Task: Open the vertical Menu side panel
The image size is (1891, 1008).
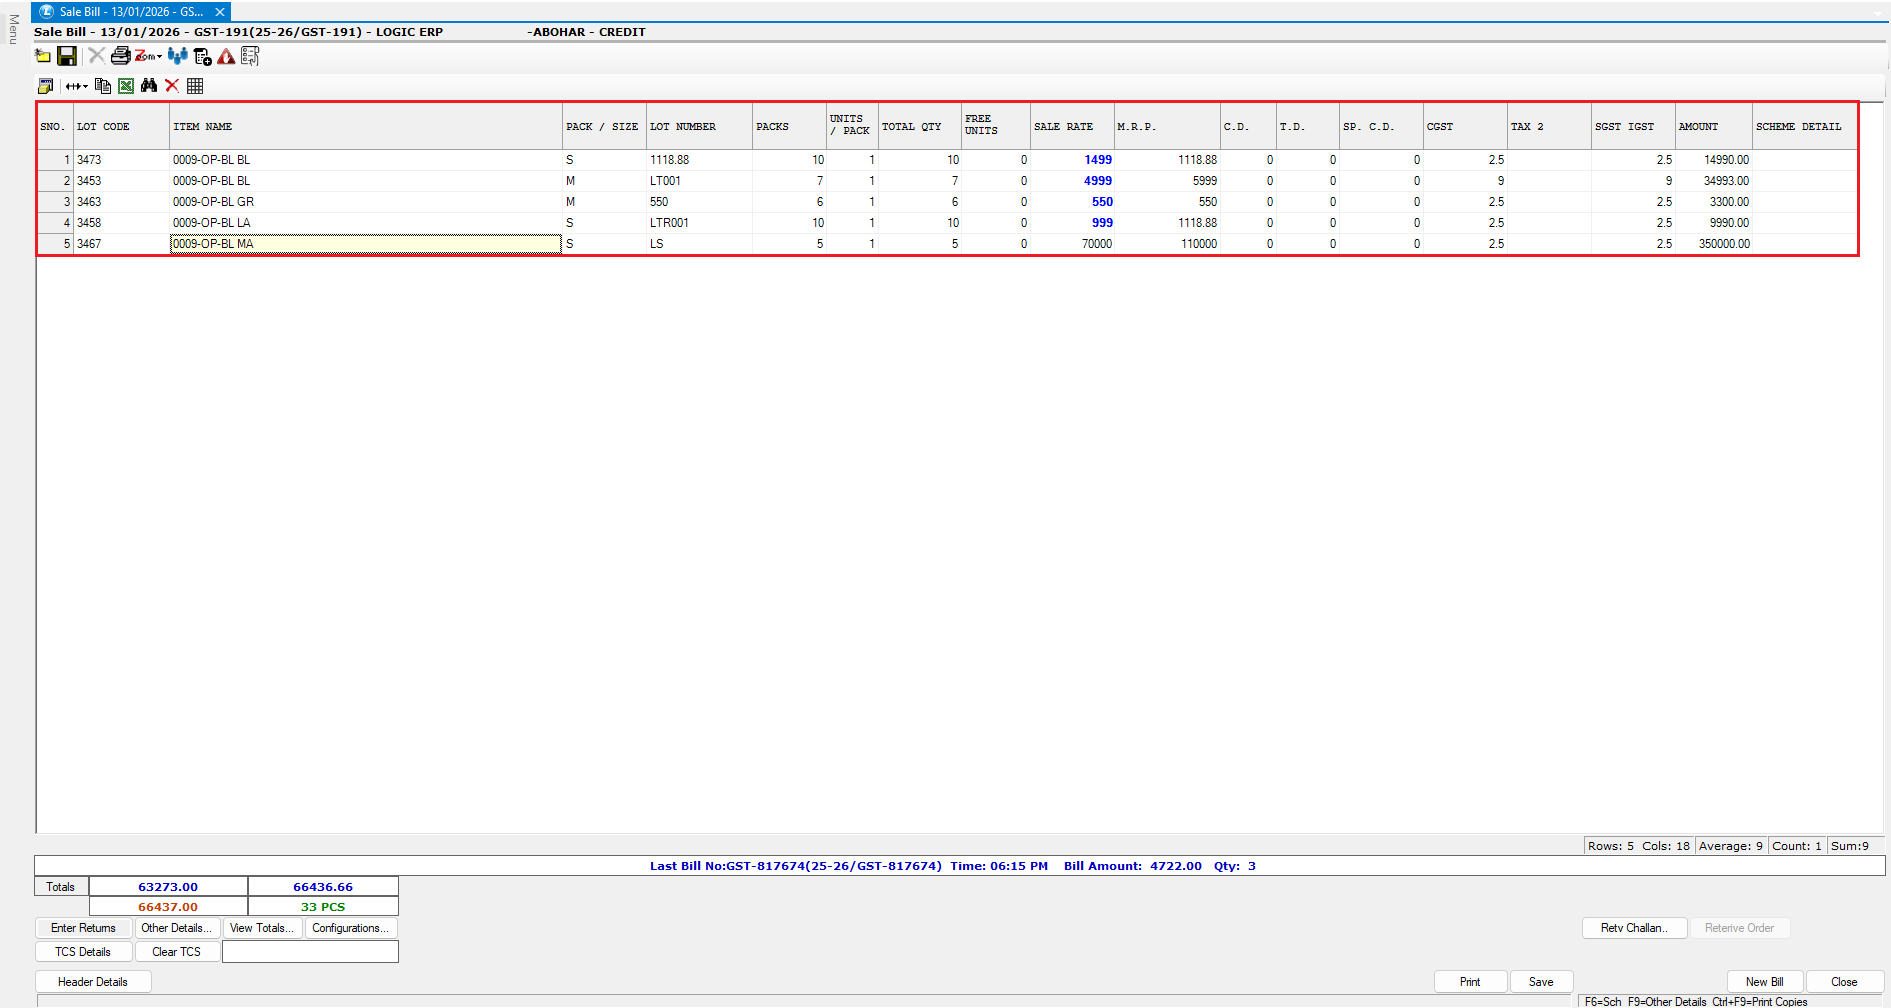Action: tap(13, 30)
